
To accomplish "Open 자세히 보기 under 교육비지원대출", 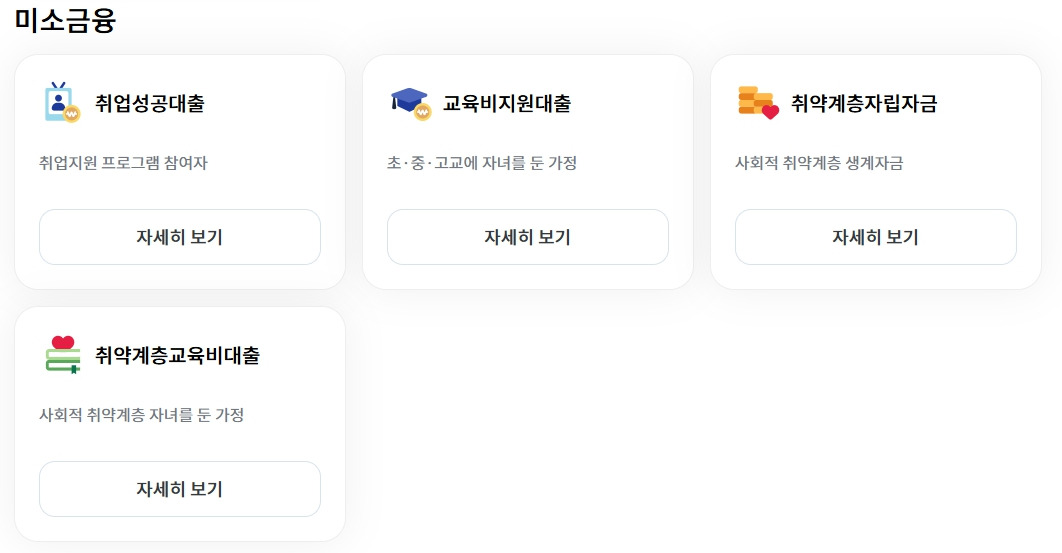I will point(528,237).
